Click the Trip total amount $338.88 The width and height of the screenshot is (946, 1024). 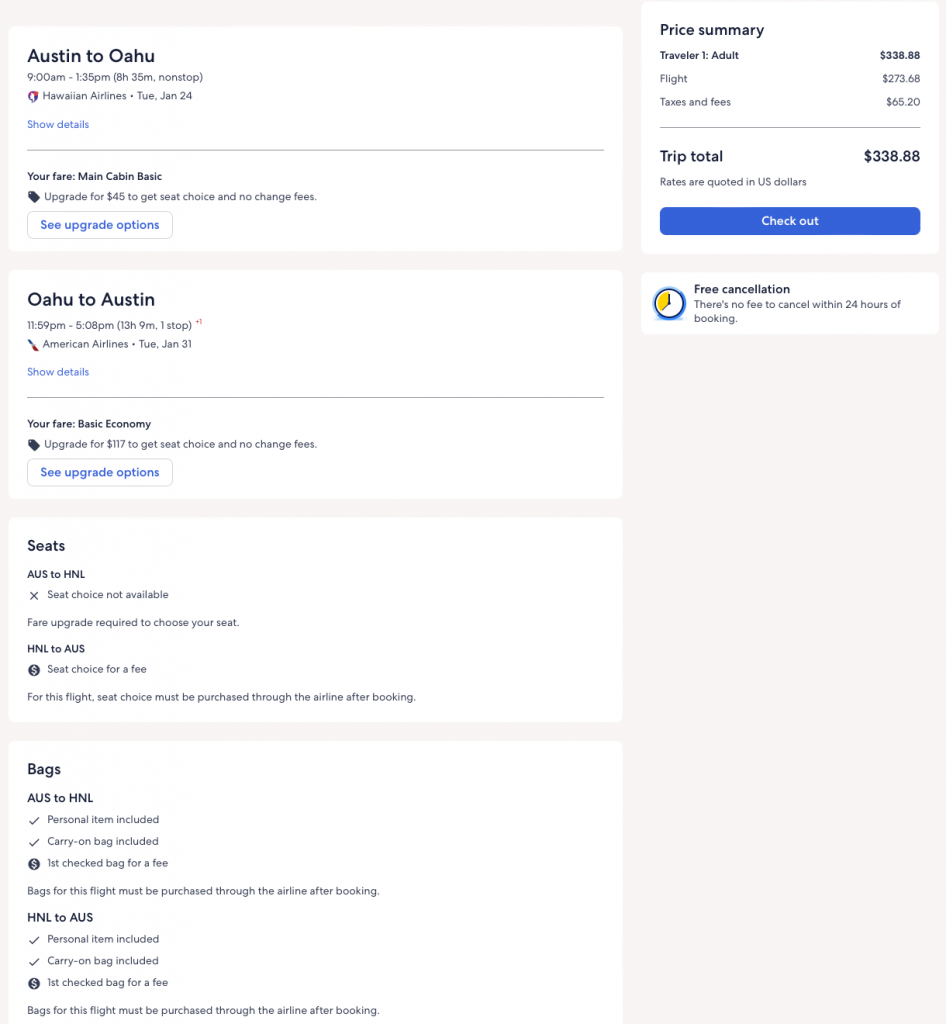point(891,157)
